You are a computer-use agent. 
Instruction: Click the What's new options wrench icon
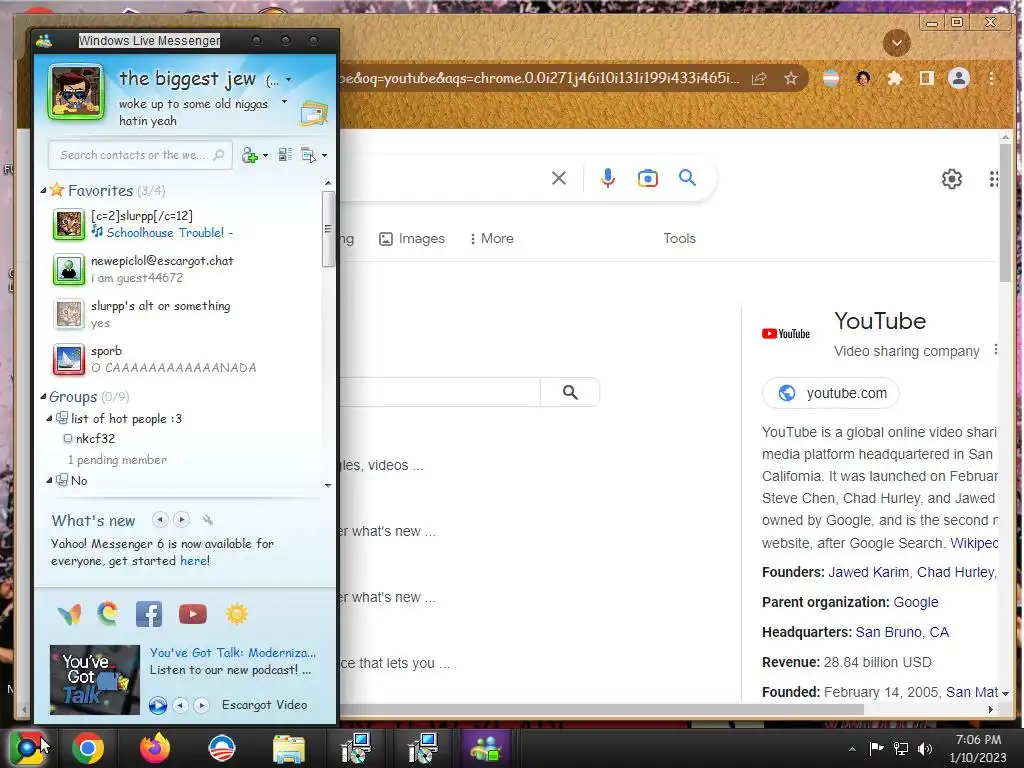pyautogui.click(x=208, y=520)
